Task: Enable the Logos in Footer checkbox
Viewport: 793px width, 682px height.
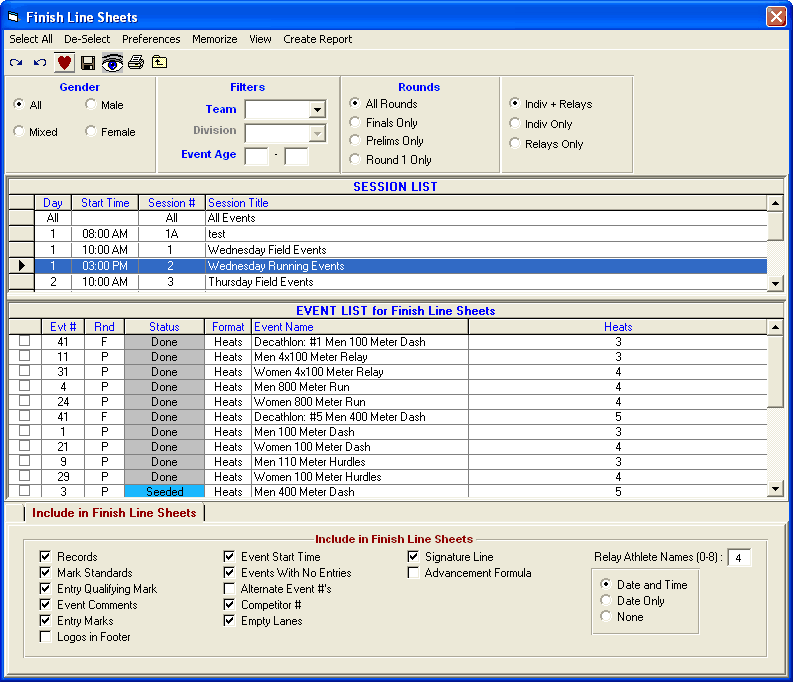Action: pos(46,636)
